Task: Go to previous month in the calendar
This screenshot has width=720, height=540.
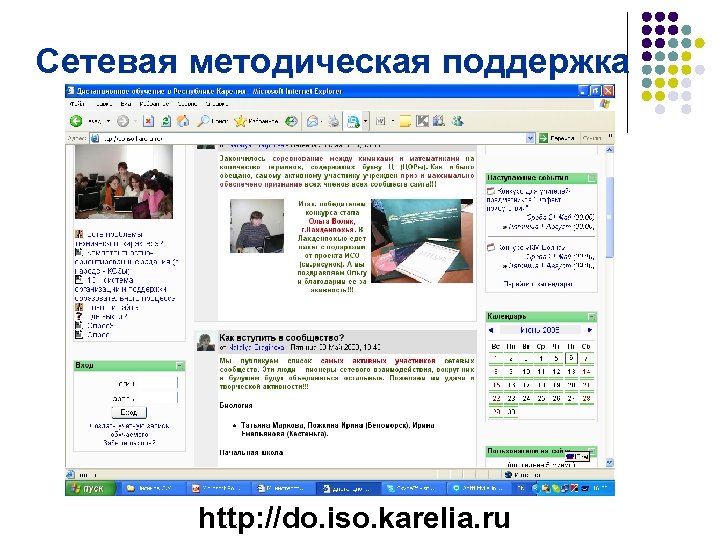Action: click(x=491, y=330)
